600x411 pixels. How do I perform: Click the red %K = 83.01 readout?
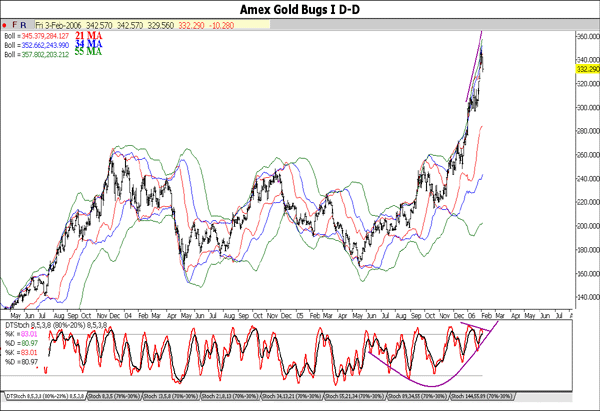pyautogui.click(x=21, y=352)
